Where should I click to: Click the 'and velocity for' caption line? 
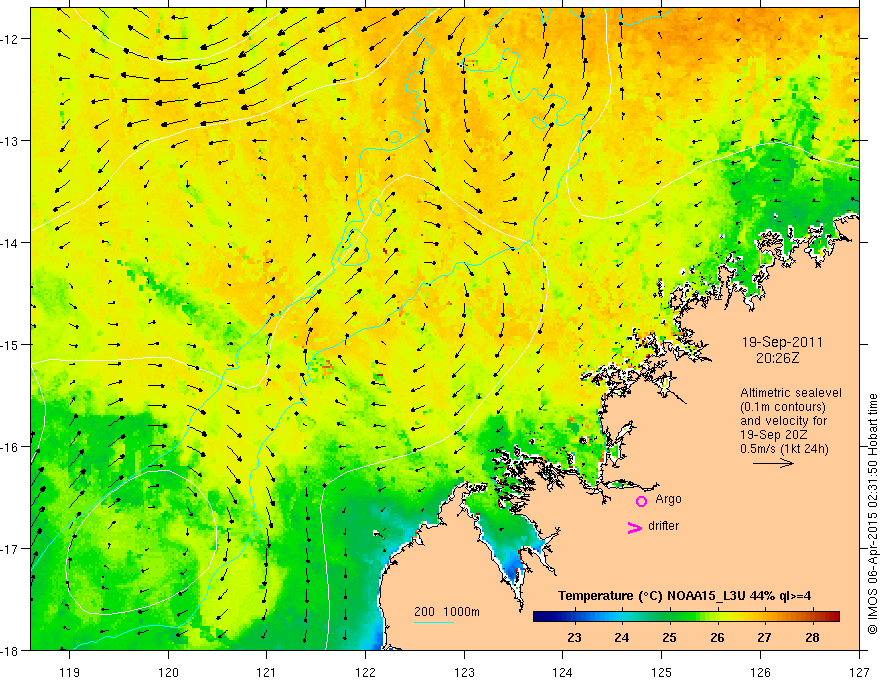point(783,421)
